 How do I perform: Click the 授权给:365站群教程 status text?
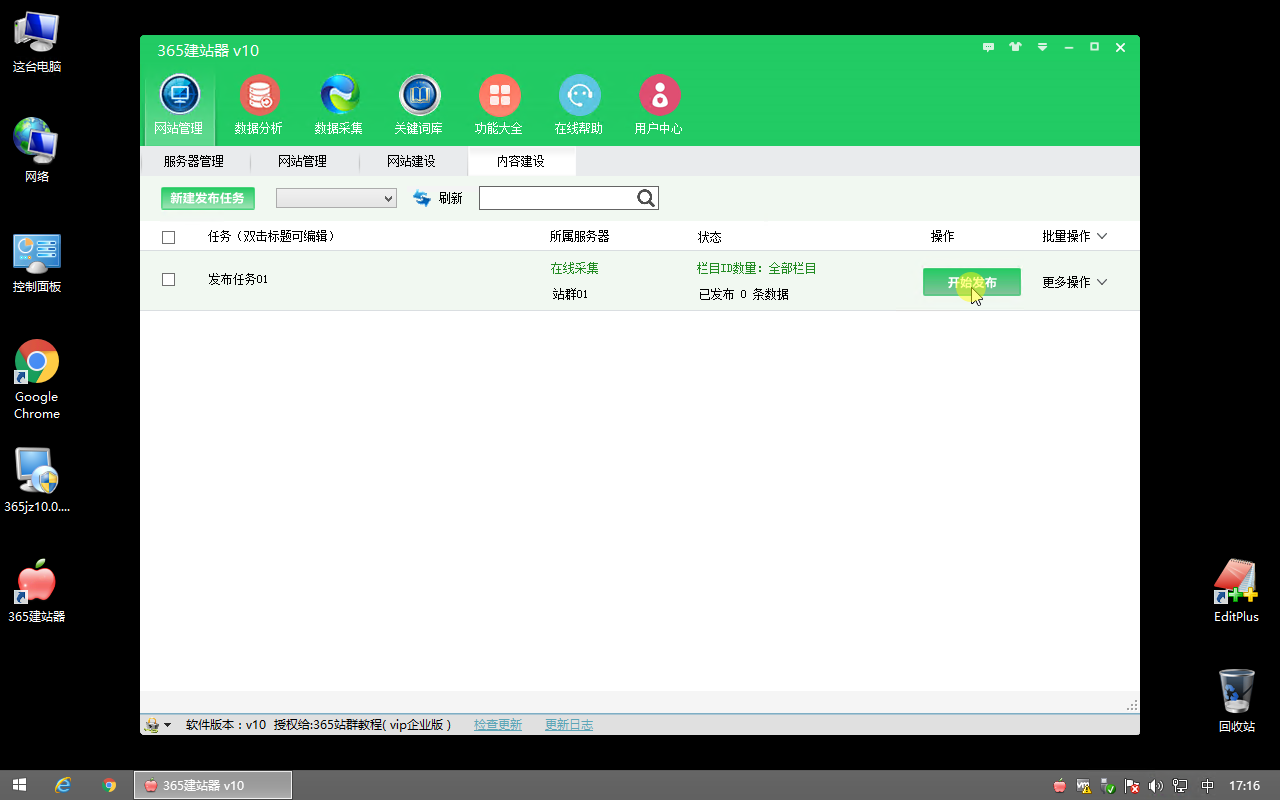tap(363, 725)
